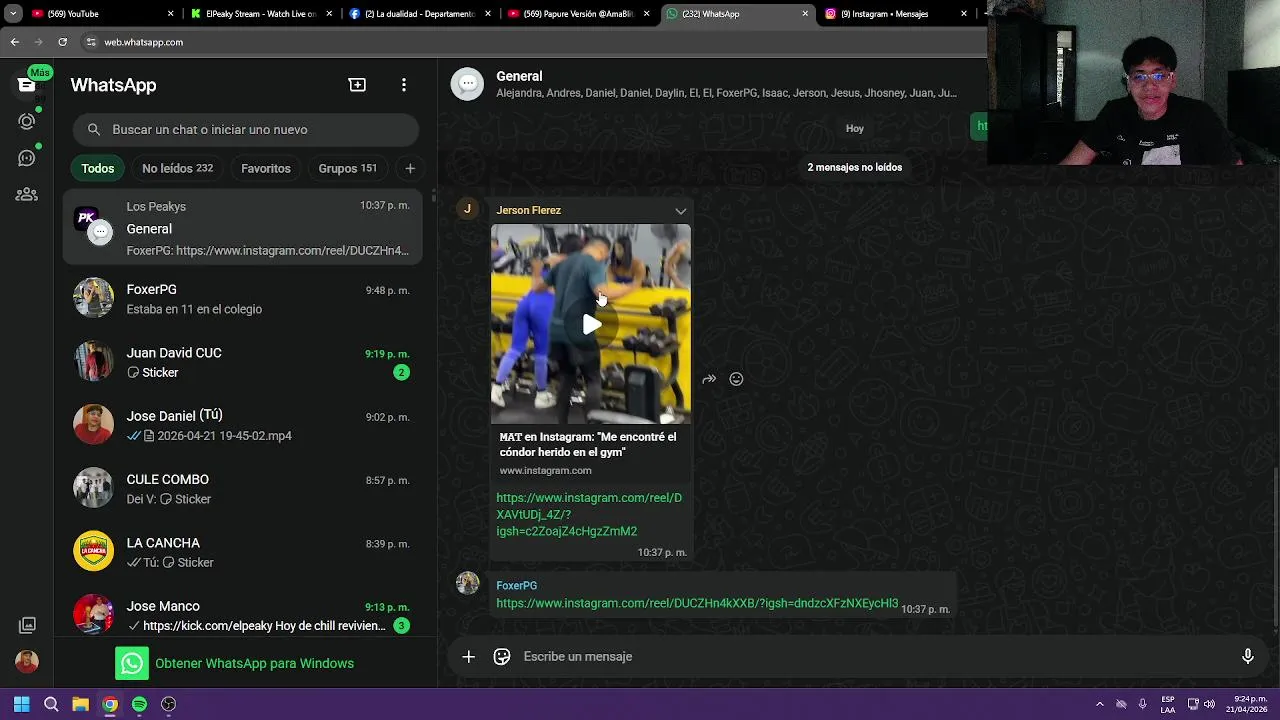Click FoxerPG avatar beside the last message
The height and width of the screenshot is (720, 1280).
click(x=467, y=584)
